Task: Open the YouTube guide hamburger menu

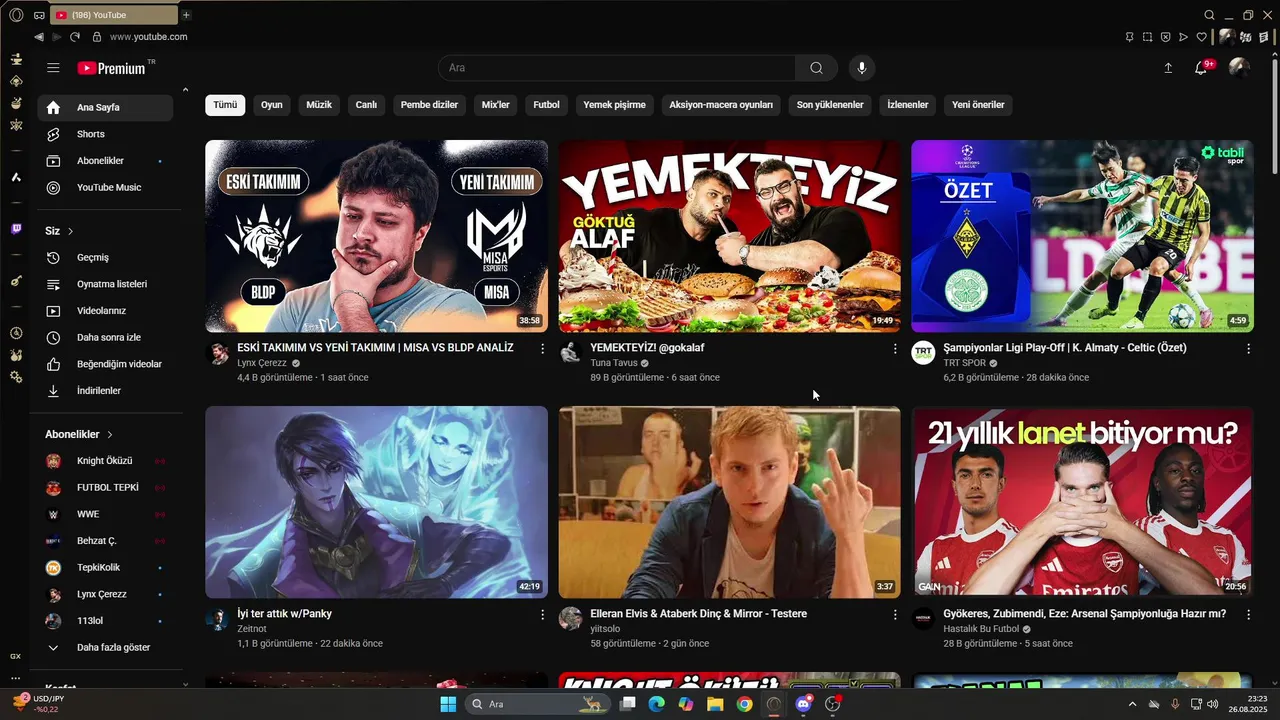Action: click(53, 68)
